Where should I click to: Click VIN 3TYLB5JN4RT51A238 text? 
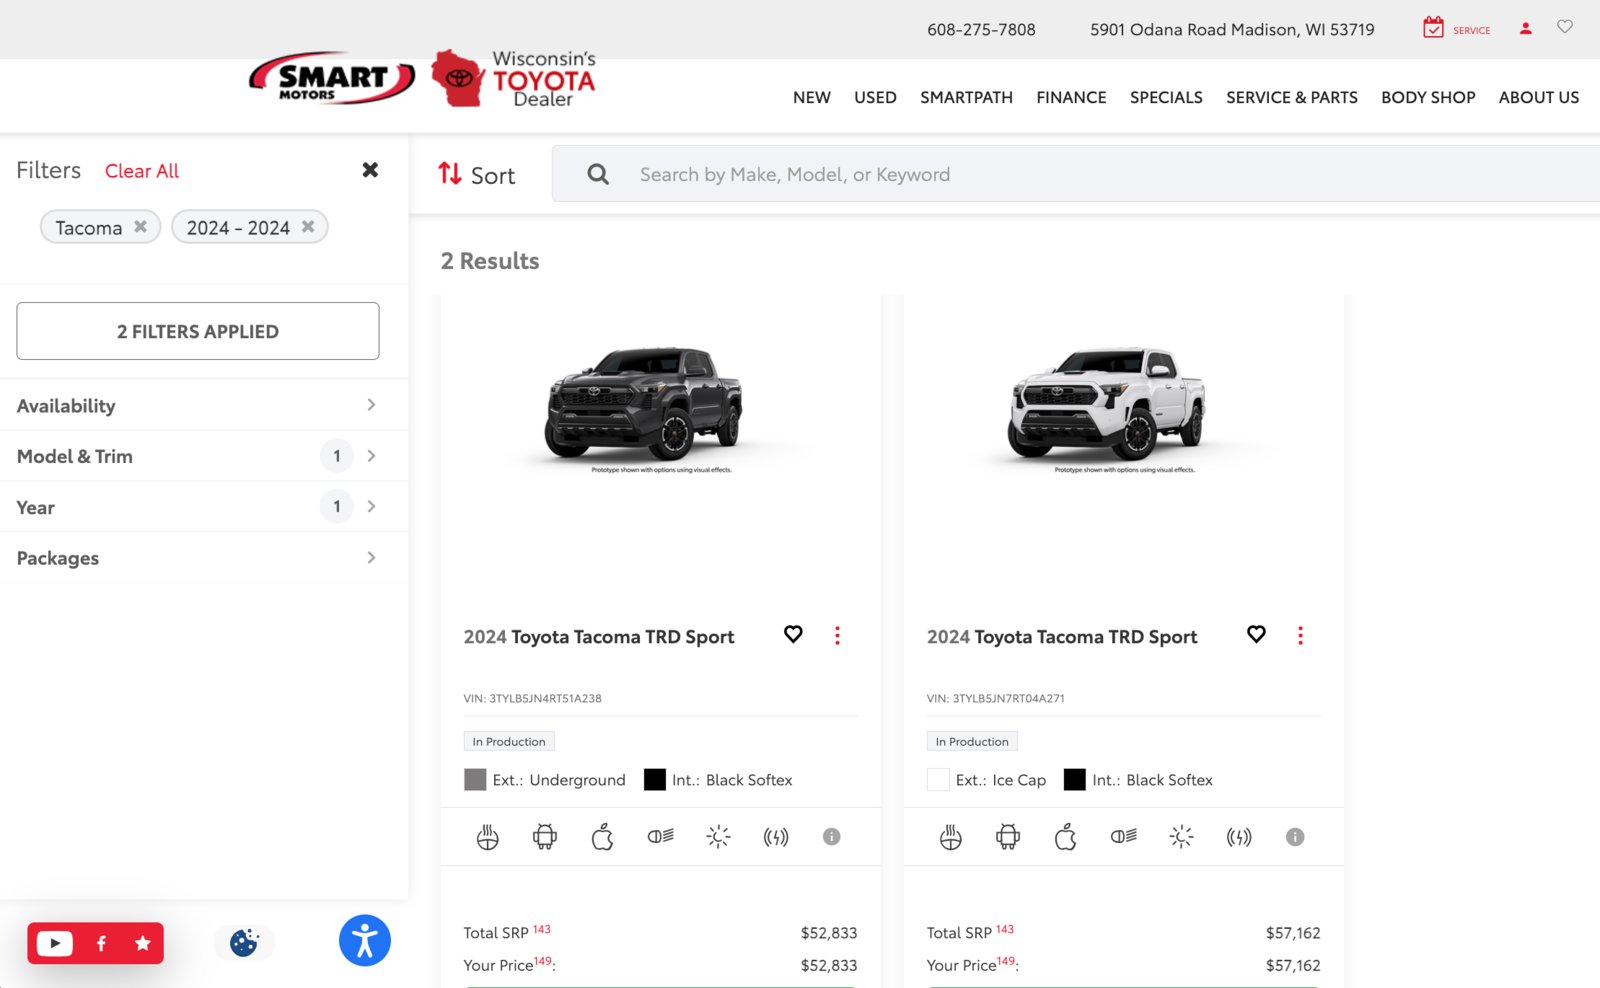[x=533, y=698]
